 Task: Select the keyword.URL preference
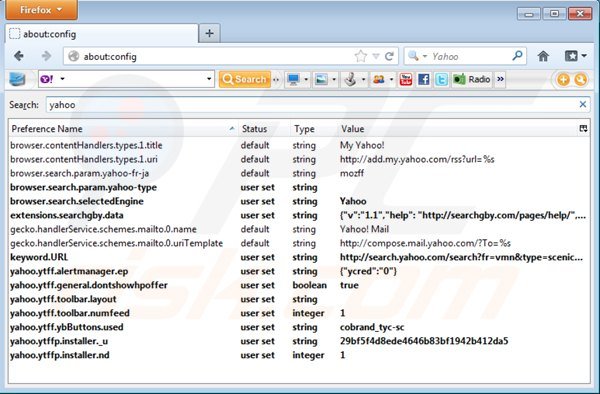click(299, 257)
